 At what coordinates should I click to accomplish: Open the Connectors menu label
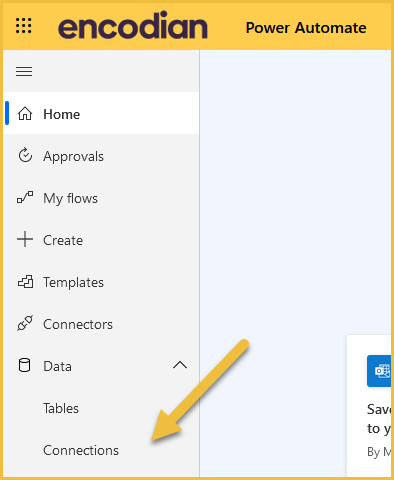click(78, 324)
